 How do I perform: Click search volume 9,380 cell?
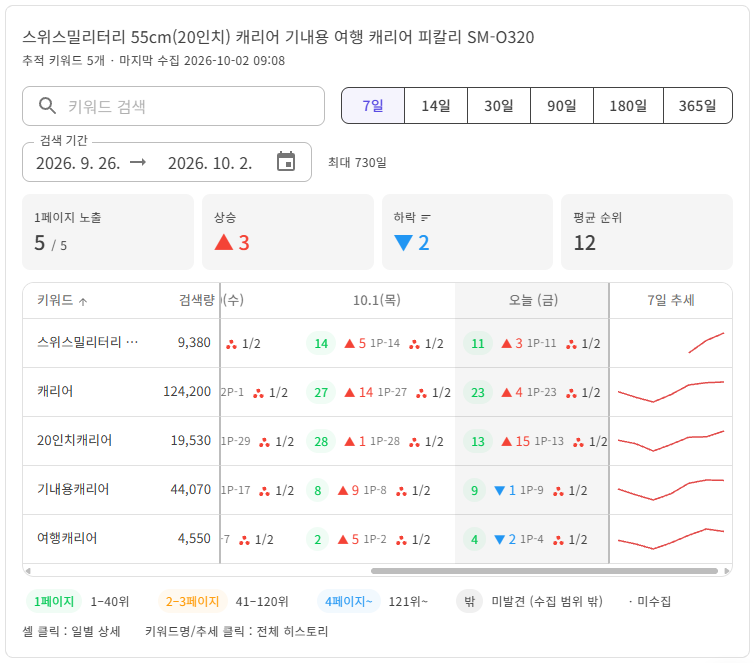194,342
